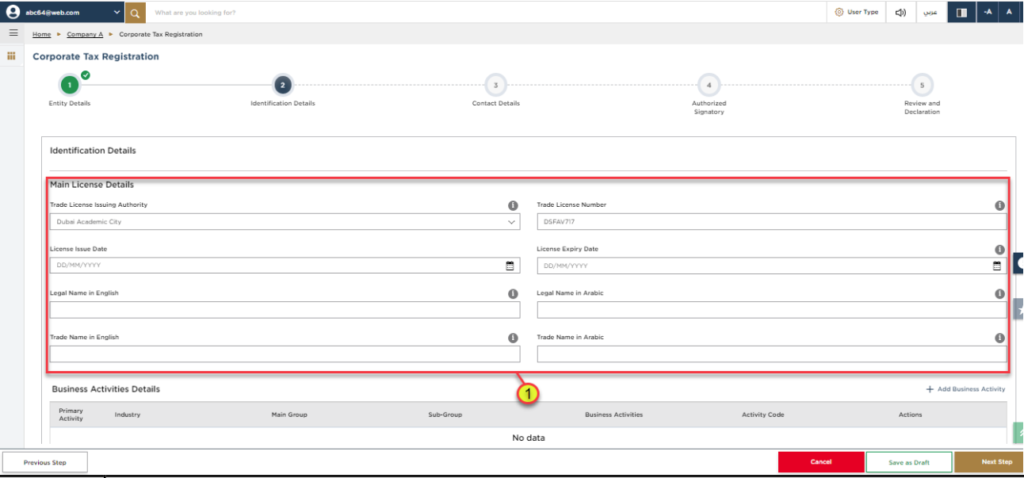Open calendar picker for License Expiry Date
1024x478 pixels.
coord(997,266)
